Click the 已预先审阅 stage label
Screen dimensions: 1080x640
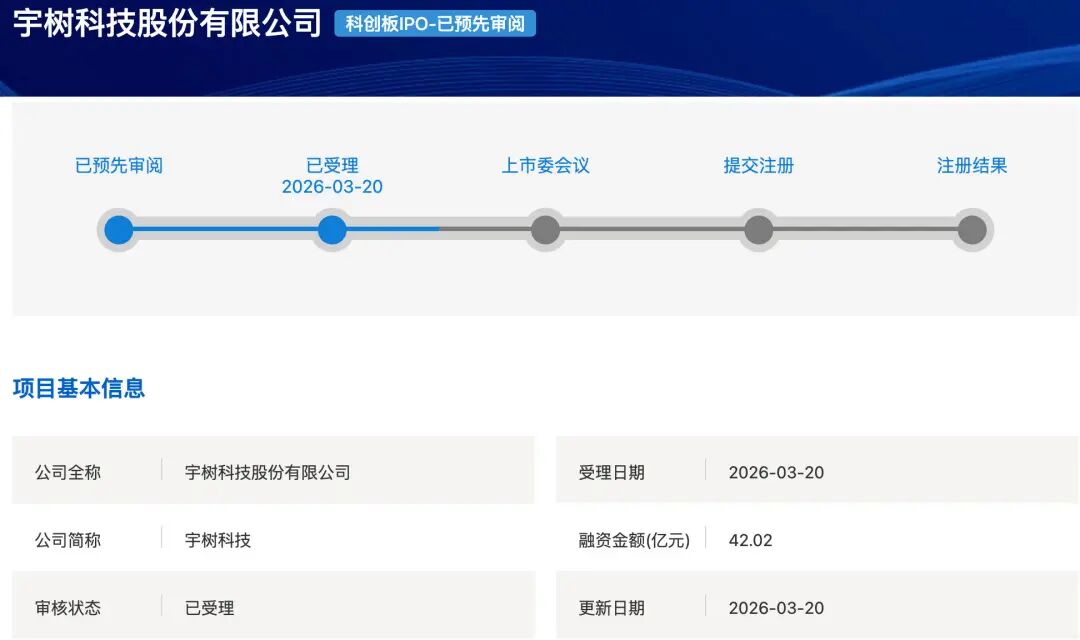coord(119,166)
